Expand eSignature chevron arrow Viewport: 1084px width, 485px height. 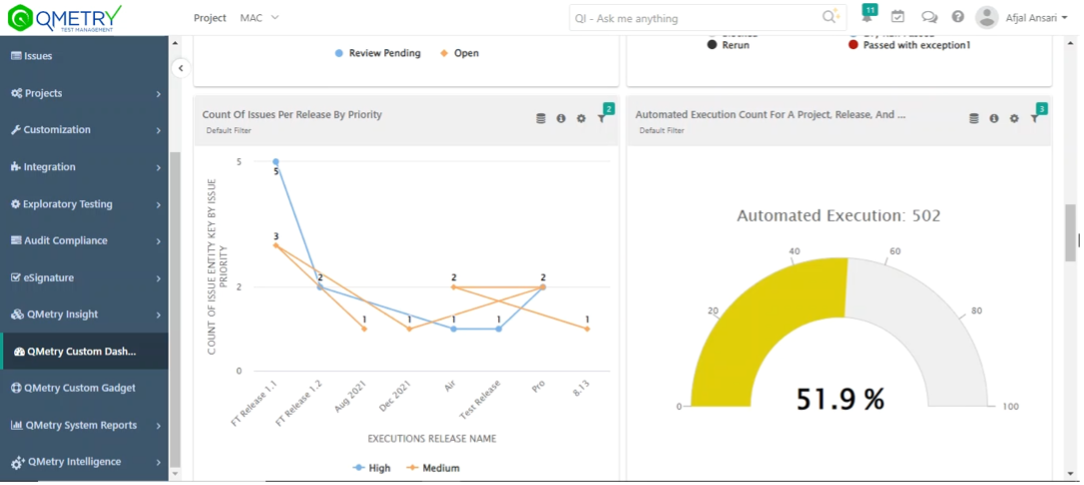tap(158, 278)
